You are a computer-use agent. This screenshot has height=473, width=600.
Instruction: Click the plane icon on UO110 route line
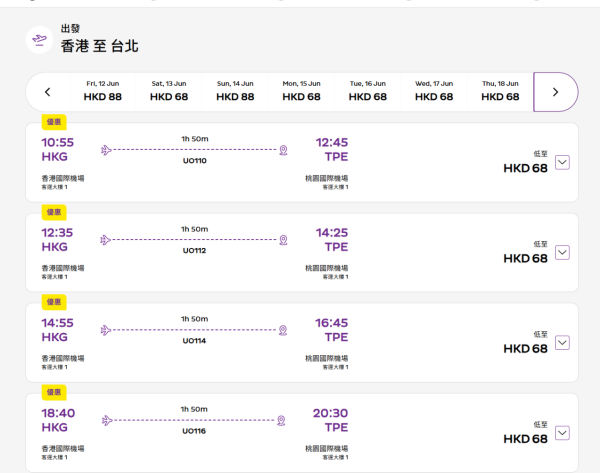(x=106, y=150)
